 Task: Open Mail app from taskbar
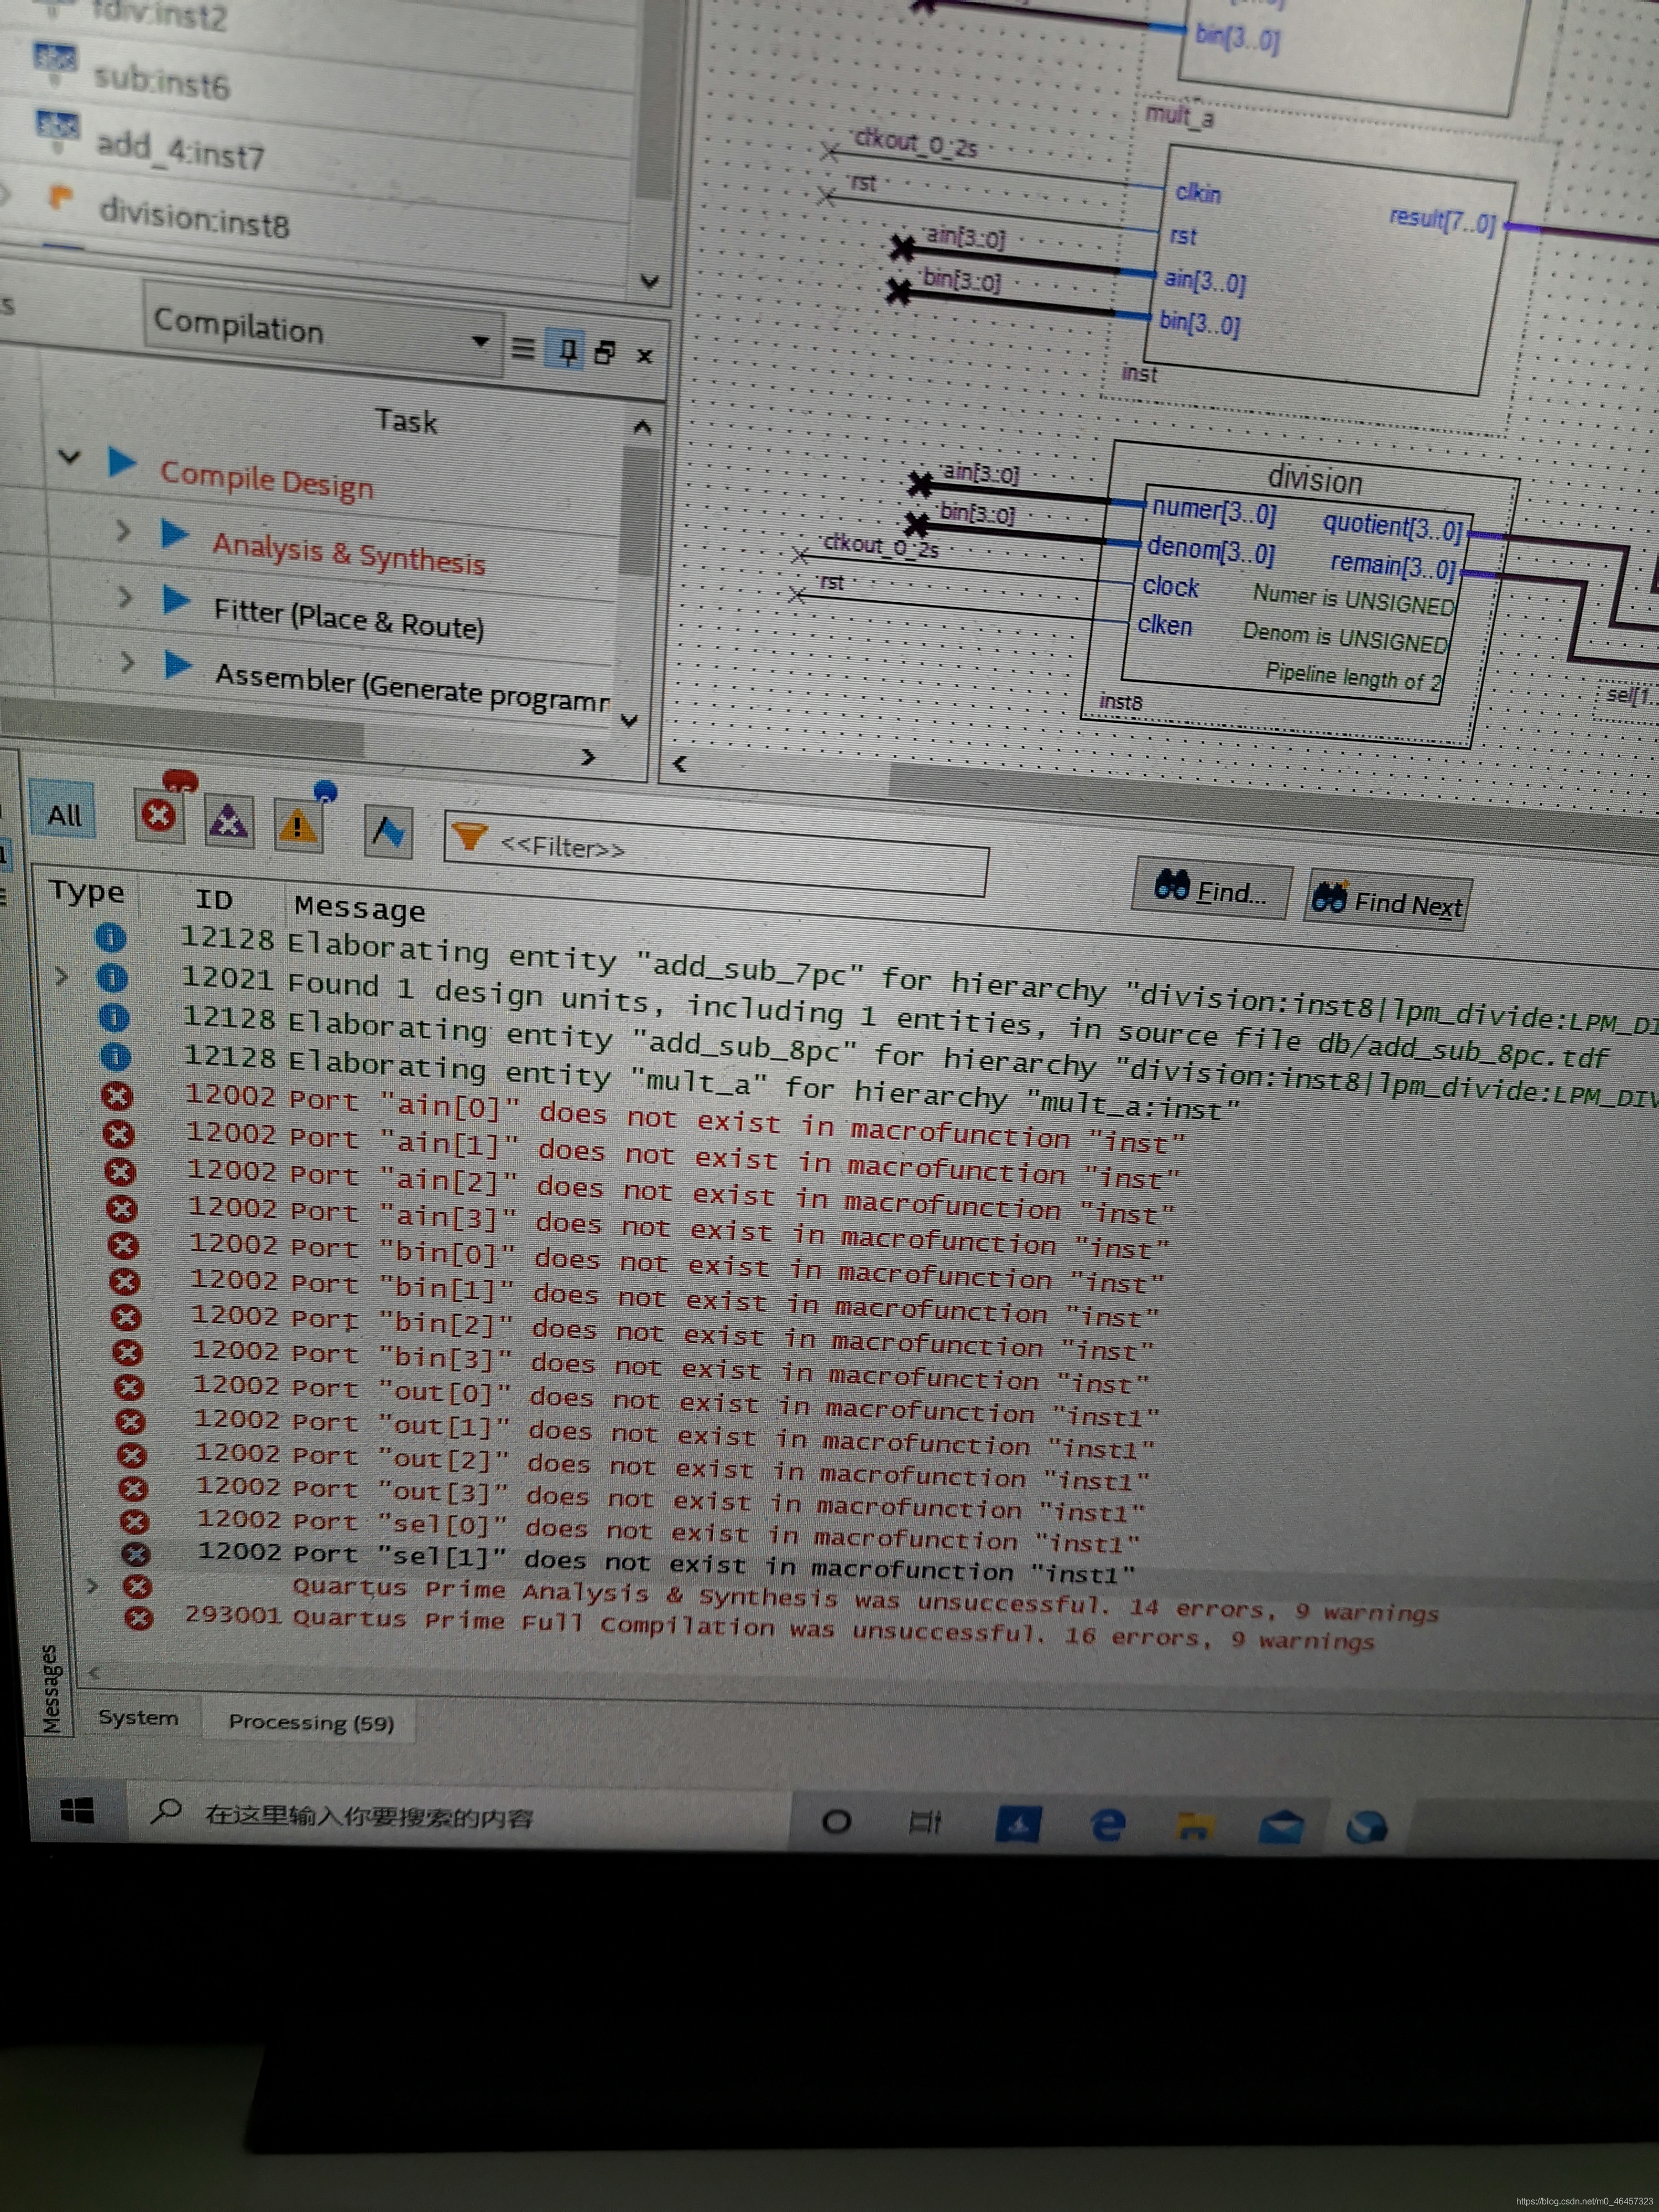point(1281,1827)
